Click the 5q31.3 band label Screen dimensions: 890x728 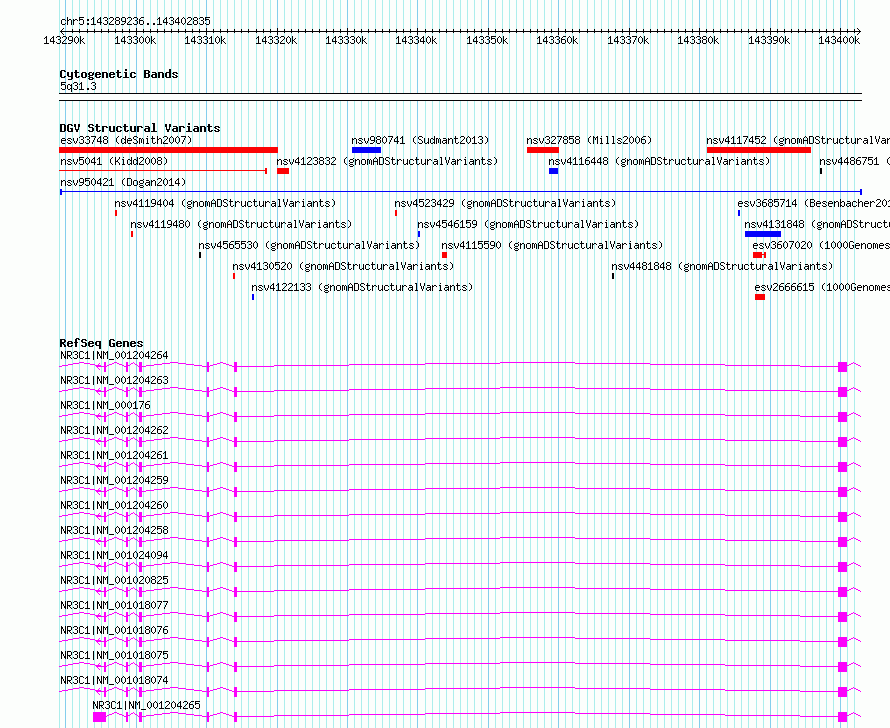(x=78, y=86)
